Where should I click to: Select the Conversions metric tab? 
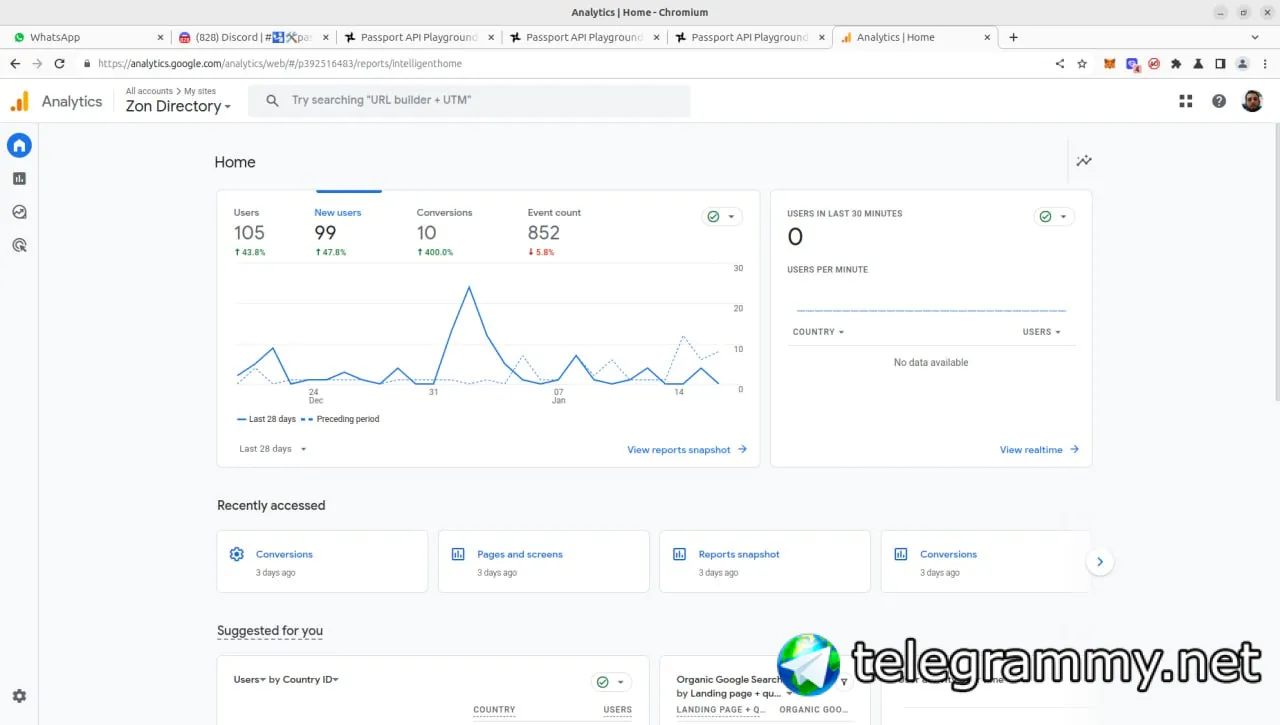[x=444, y=231]
